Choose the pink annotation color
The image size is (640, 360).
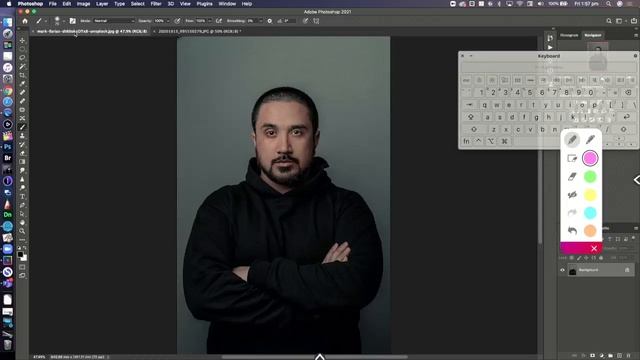pos(590,158)
